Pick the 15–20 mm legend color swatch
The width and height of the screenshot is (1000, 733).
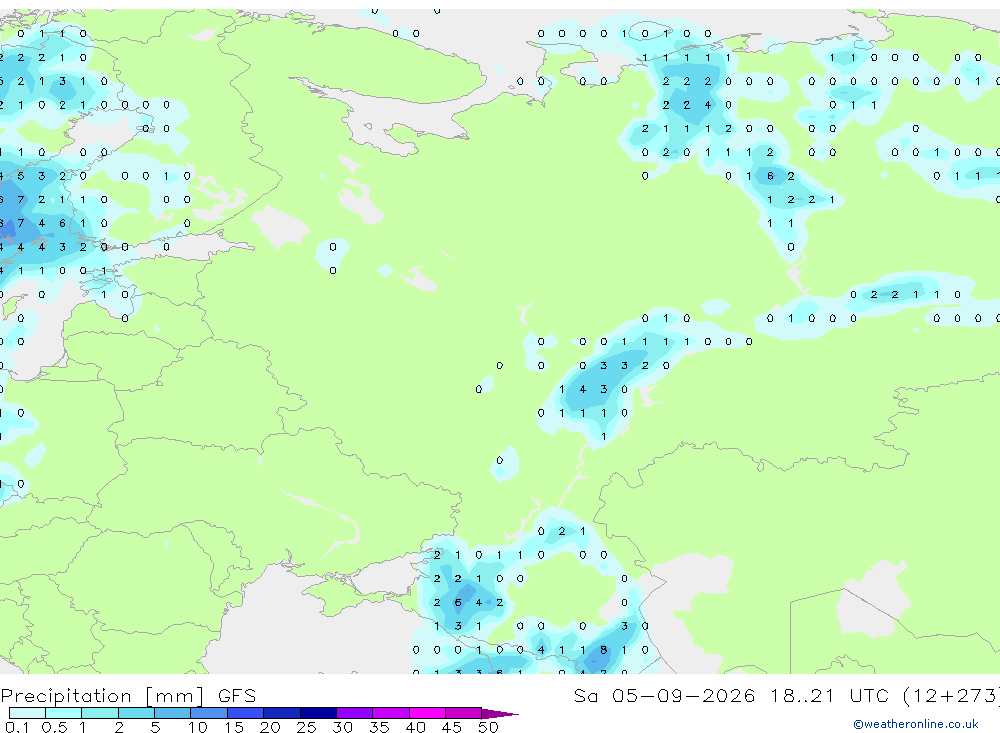[246, 713]
